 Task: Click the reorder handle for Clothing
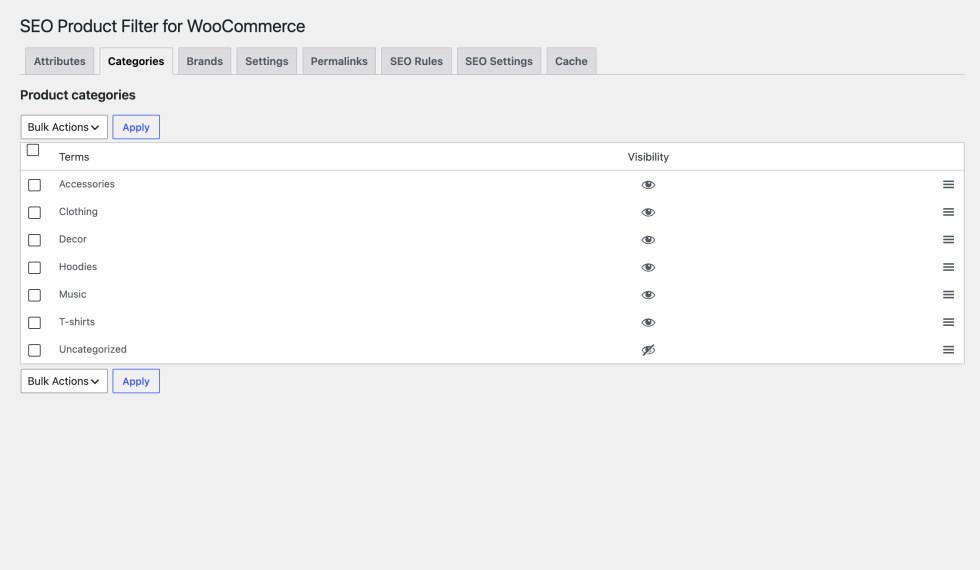(948, 212)
